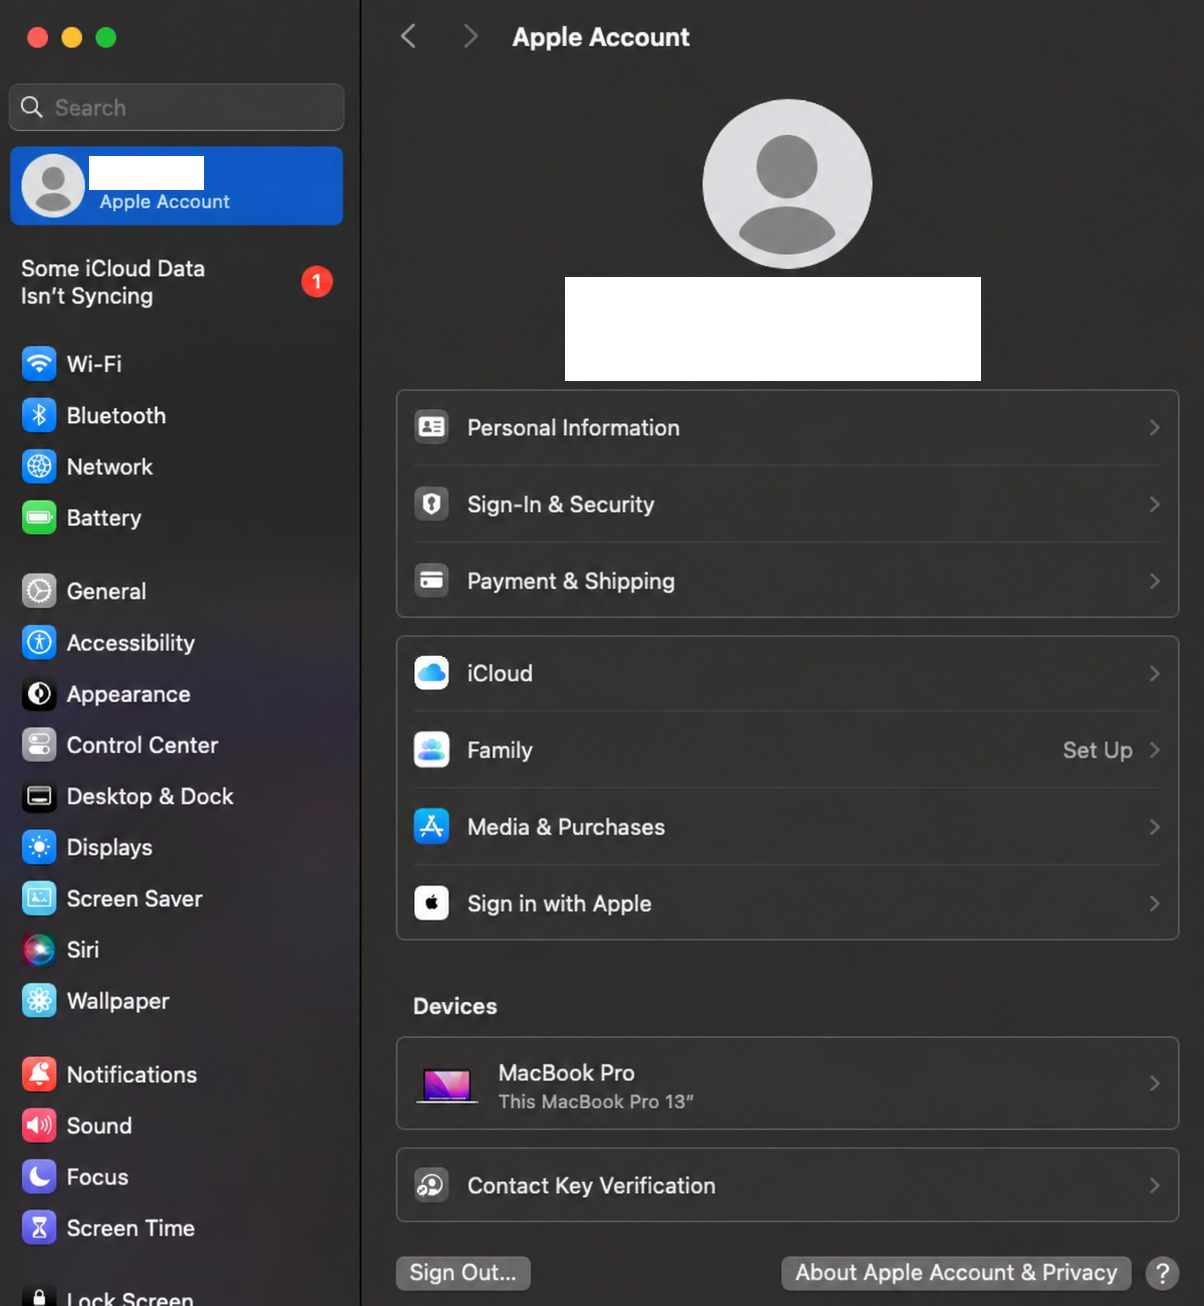Viewport: 1204px width, 1306px height.
Task: Click the "Sign-In & Security" label
Action: point(560,505)
